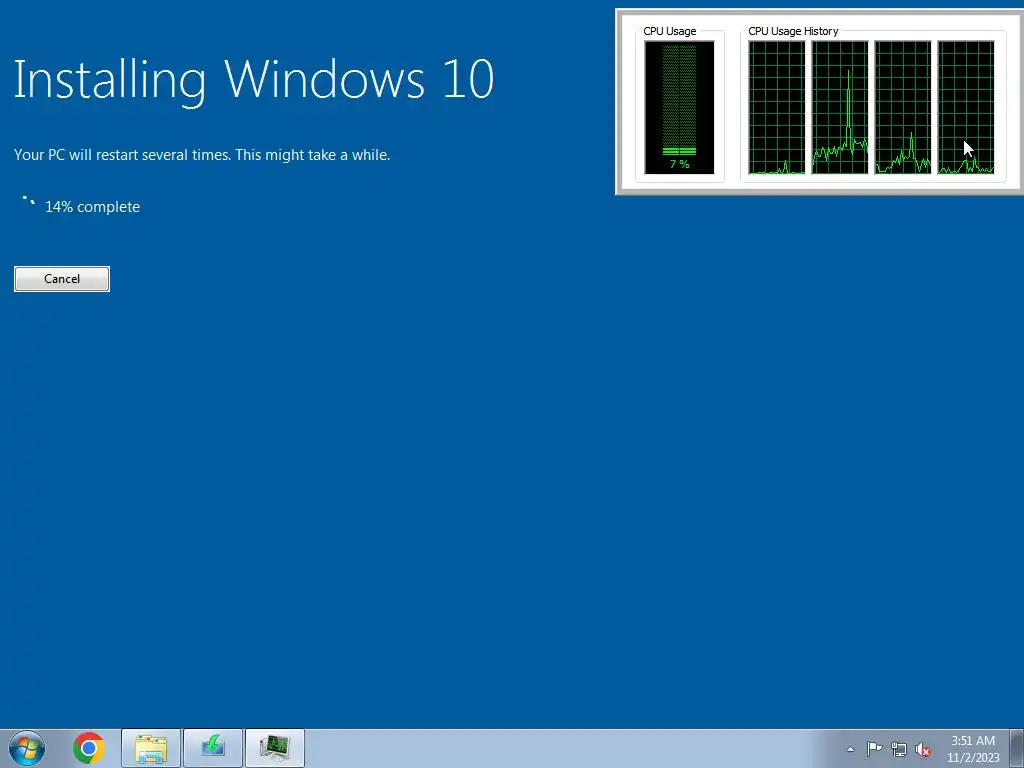The height and width of the screenshot is (768, 1024).
Task: Click the show desktop strip at the taskbar end
Action: coord(1019,748)
